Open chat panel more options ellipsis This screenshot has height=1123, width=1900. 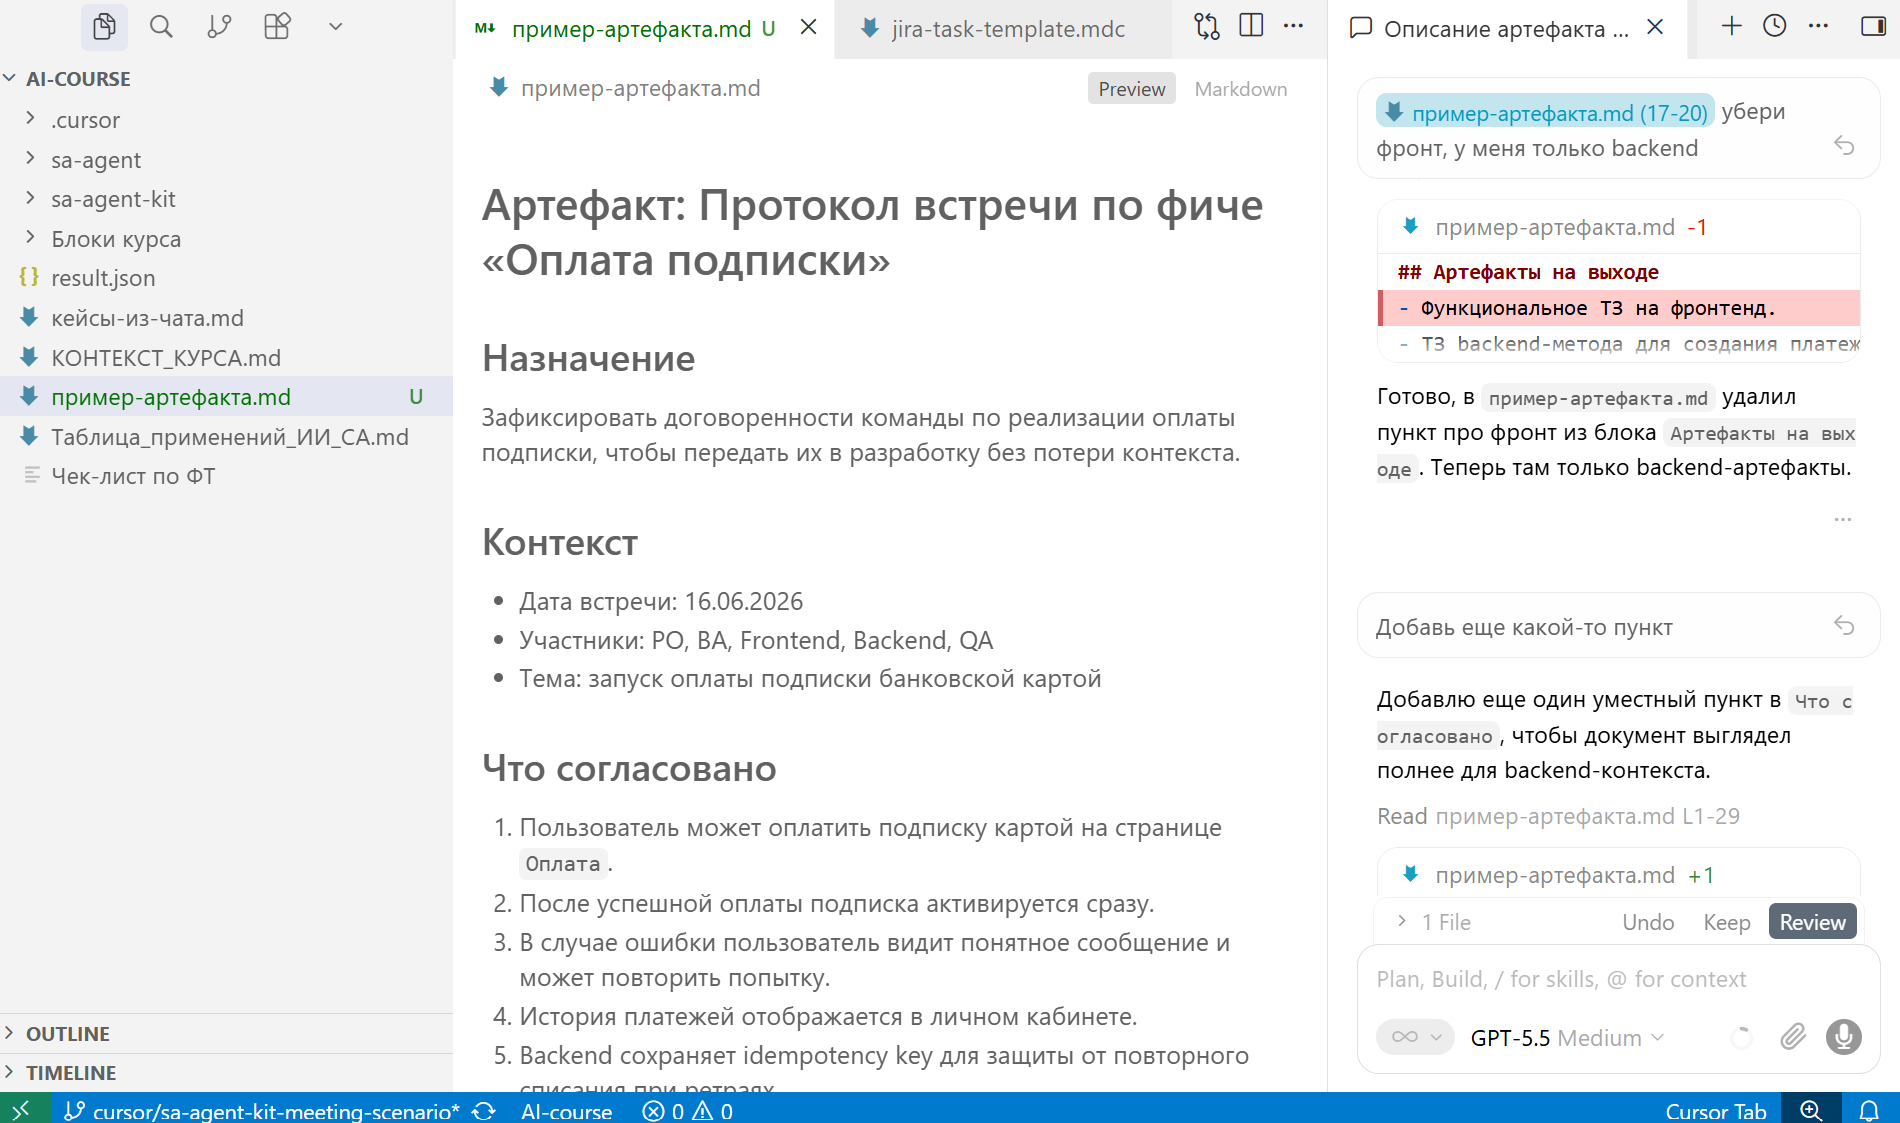tap(1819, 26)
